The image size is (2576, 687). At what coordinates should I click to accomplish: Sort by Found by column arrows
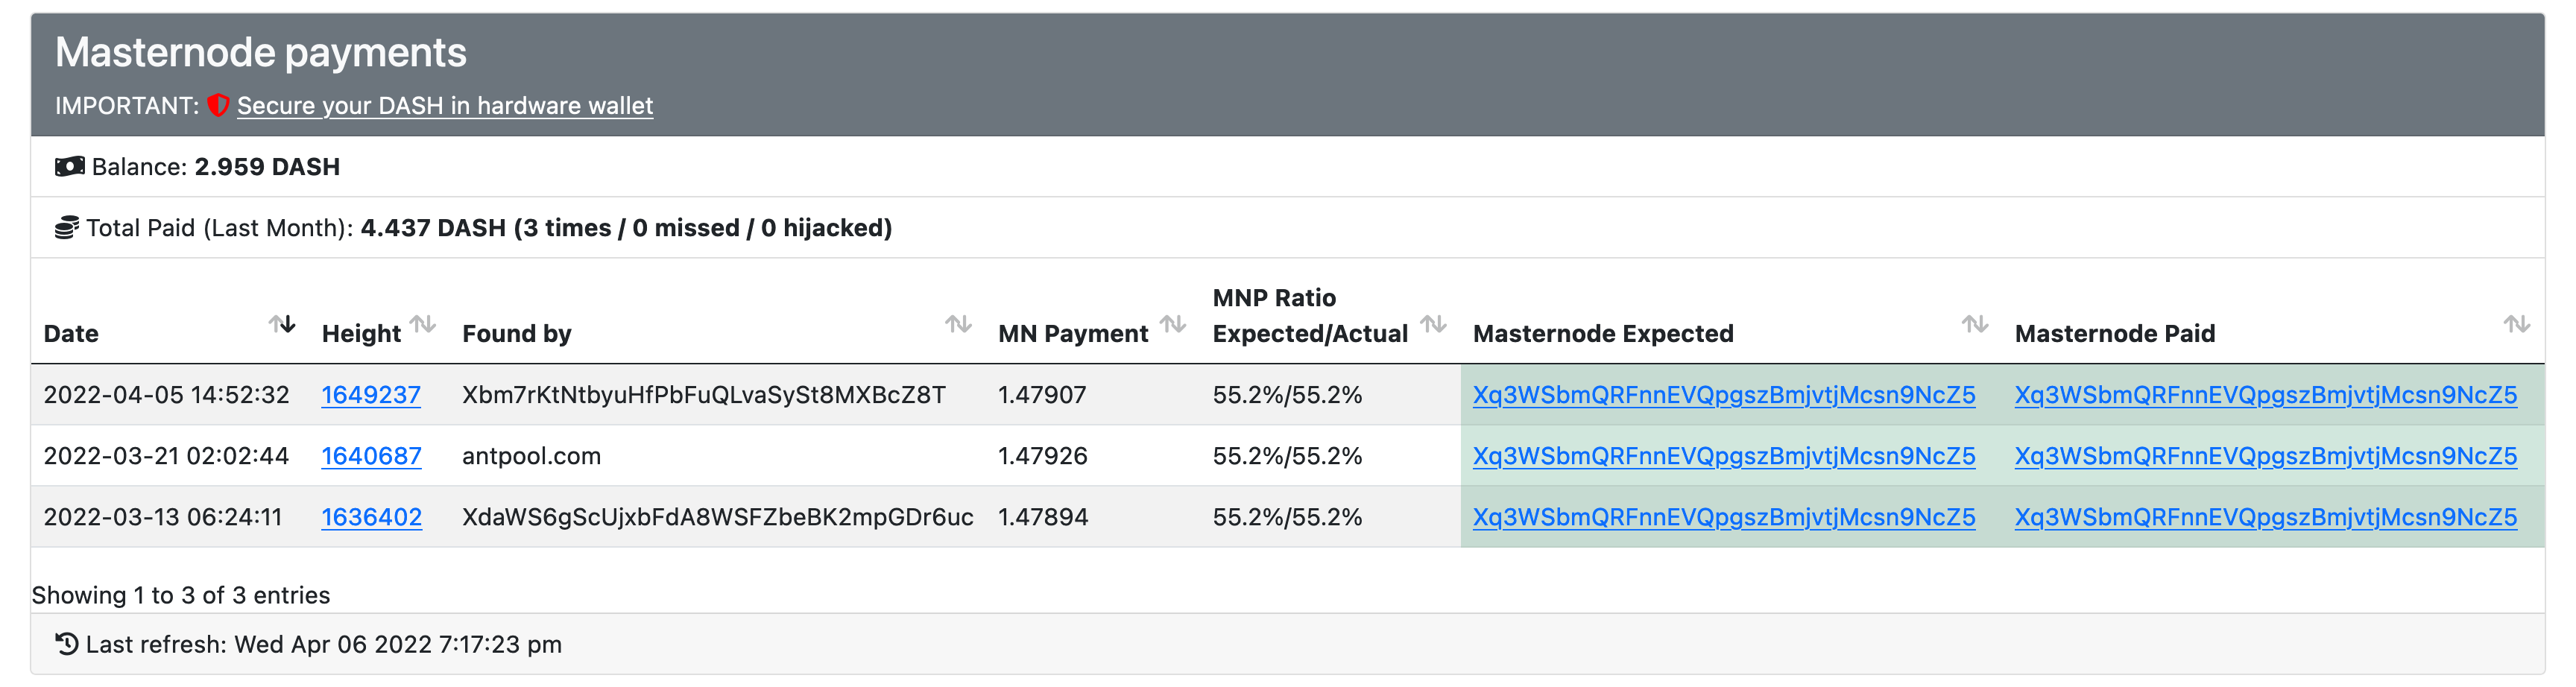click(x=958, y=324)
